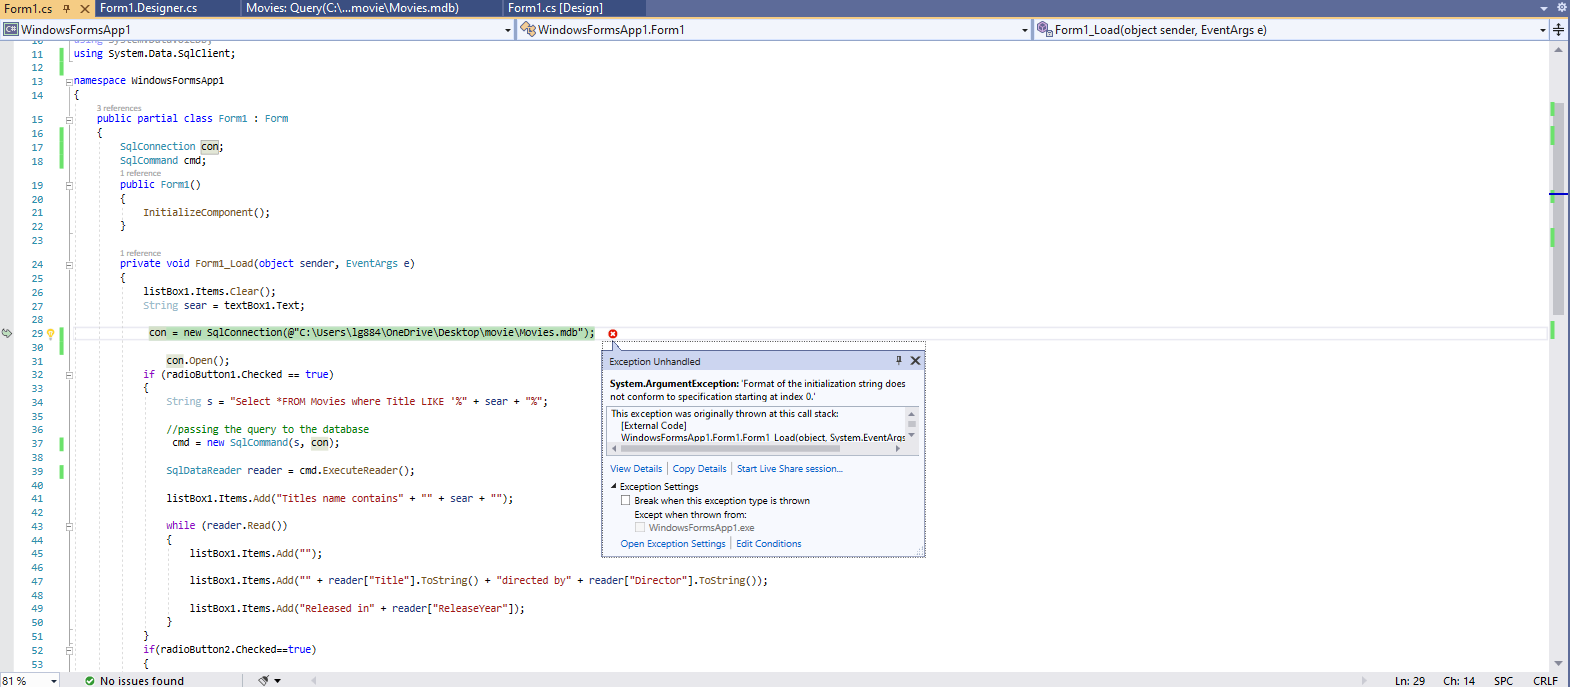This screenshot has height=687, width=1570.
Task: Close the Exception Unhandled popup
Action: [x=915, y=361]
